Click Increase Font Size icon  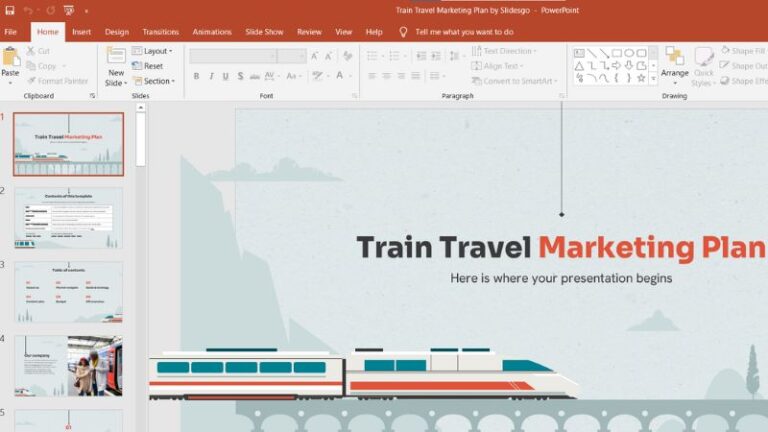pyautogui.click(x=314, y=56)
